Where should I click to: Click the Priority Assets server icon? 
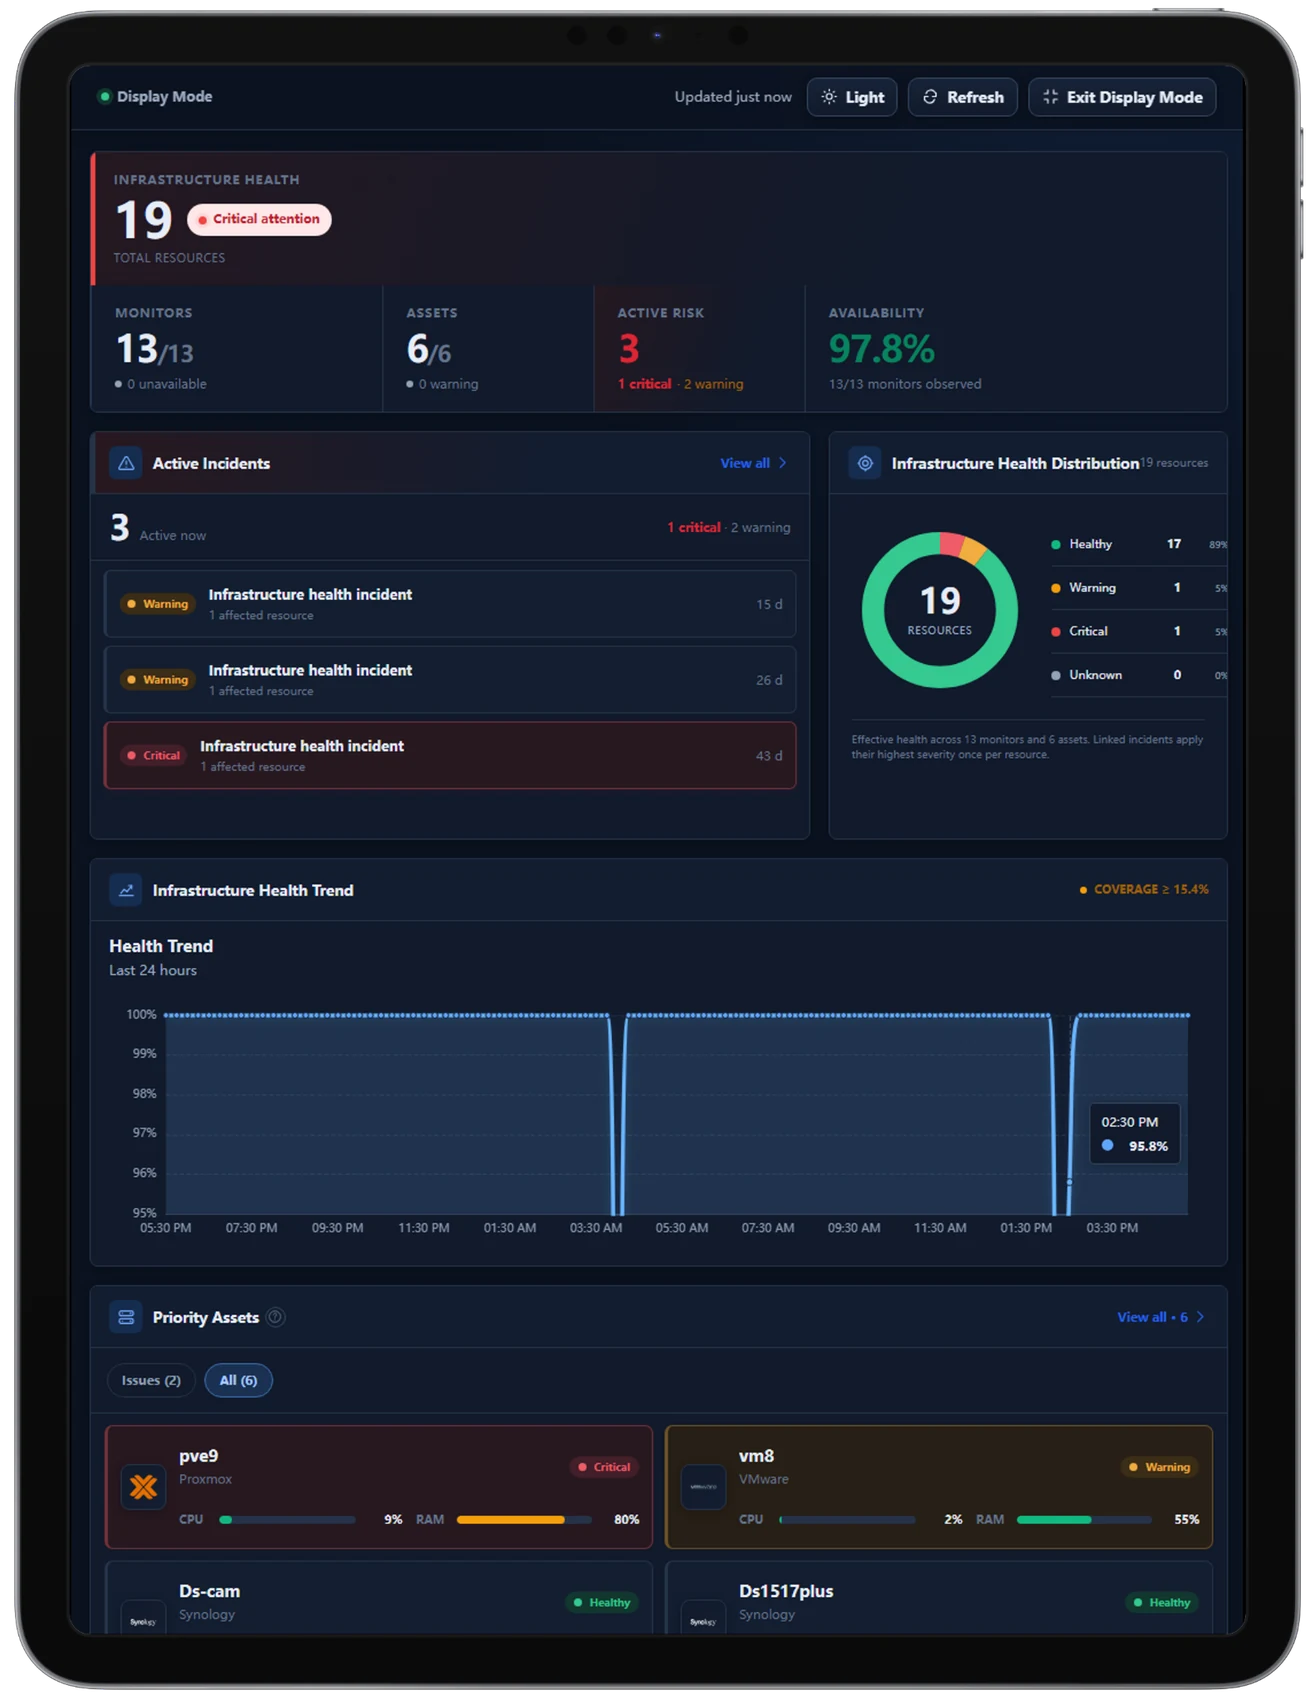pyautogui.click(x=126, y=1317)
